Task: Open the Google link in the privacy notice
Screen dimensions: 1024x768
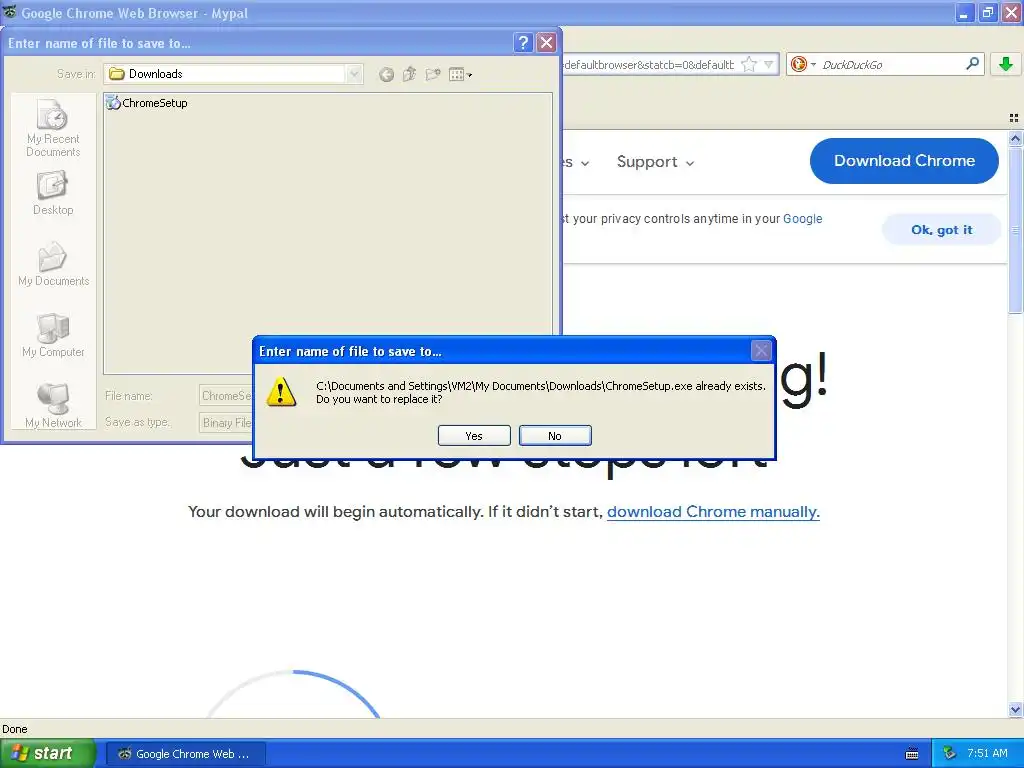Action: click(x=803, y=219)
